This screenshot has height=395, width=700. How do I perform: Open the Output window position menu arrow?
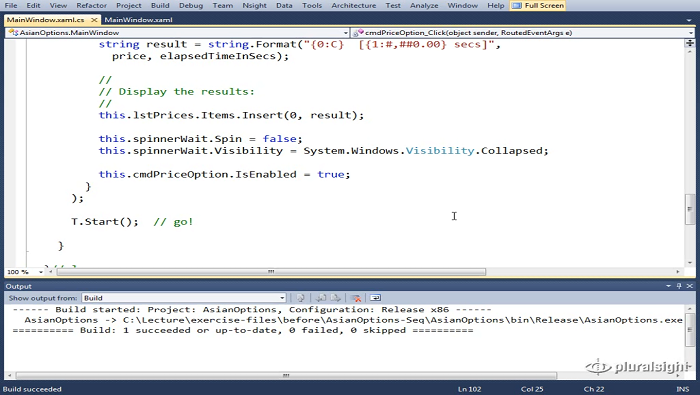pyautogui.click(x=668, y=286)
